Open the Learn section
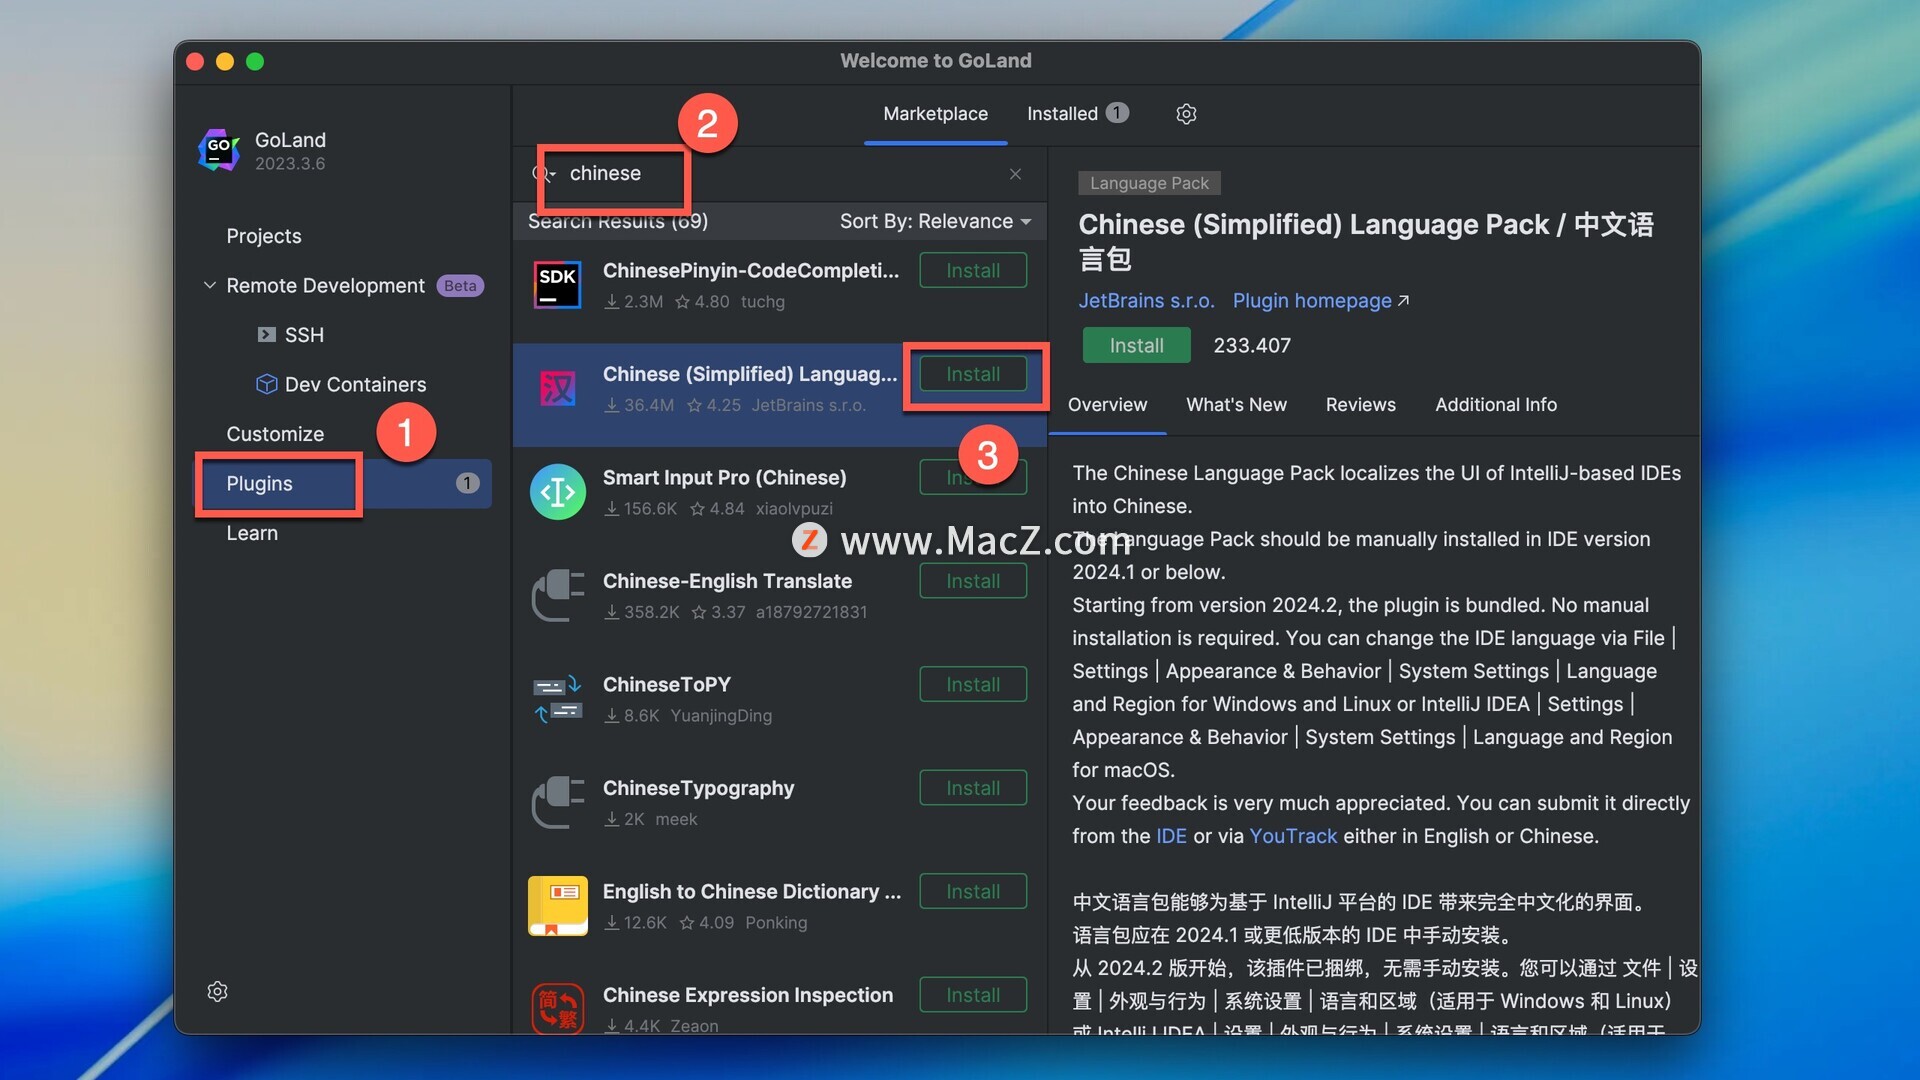Image resolution: width=1920 pixels, height=1080 pixels. pyautogui.click(x=252, y=533)
